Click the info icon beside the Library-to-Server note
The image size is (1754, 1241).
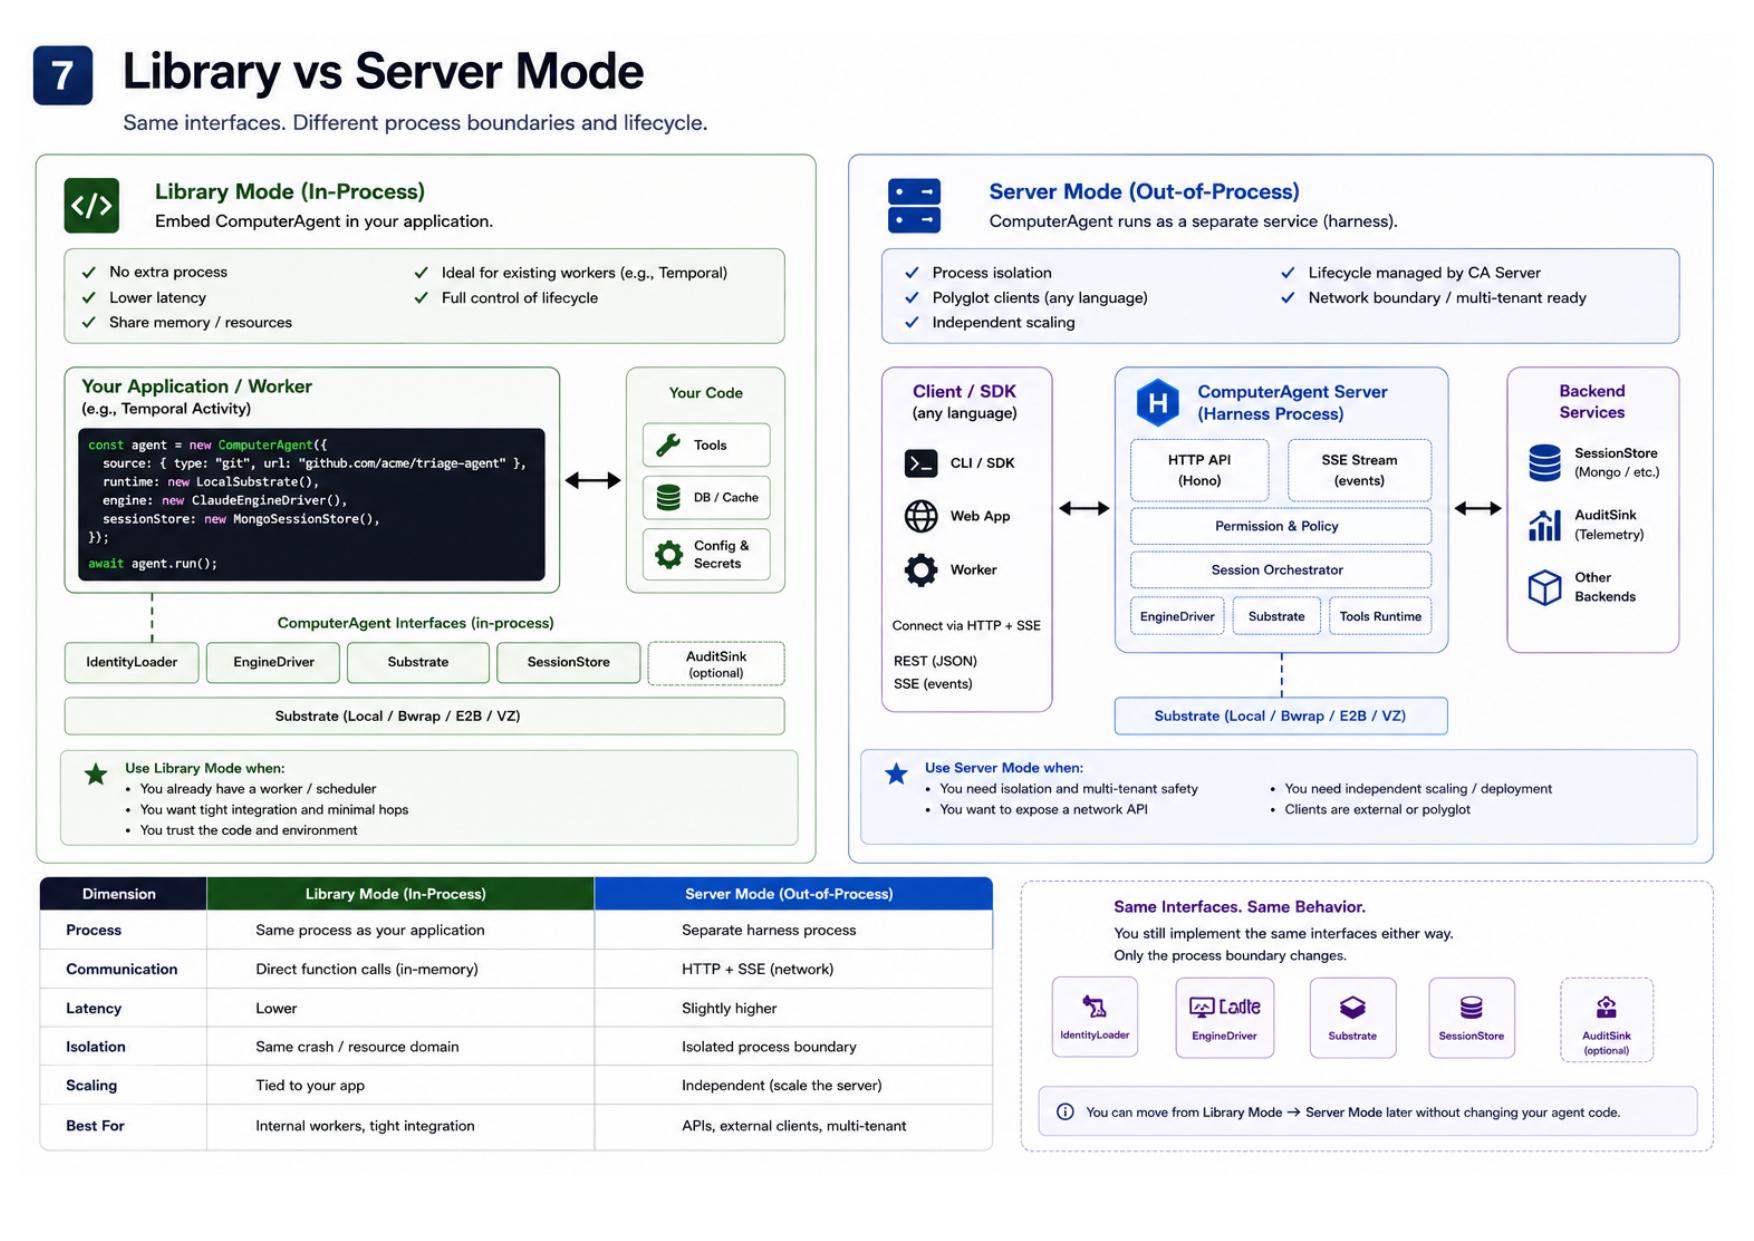tap(1065, 1112)
